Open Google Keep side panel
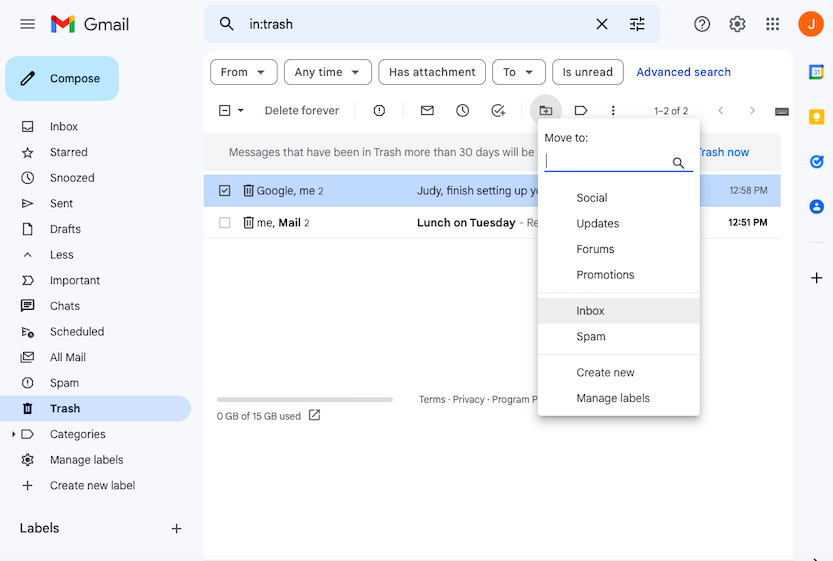The width and height of the screenshot is (833, 561). tap(816, 117)
